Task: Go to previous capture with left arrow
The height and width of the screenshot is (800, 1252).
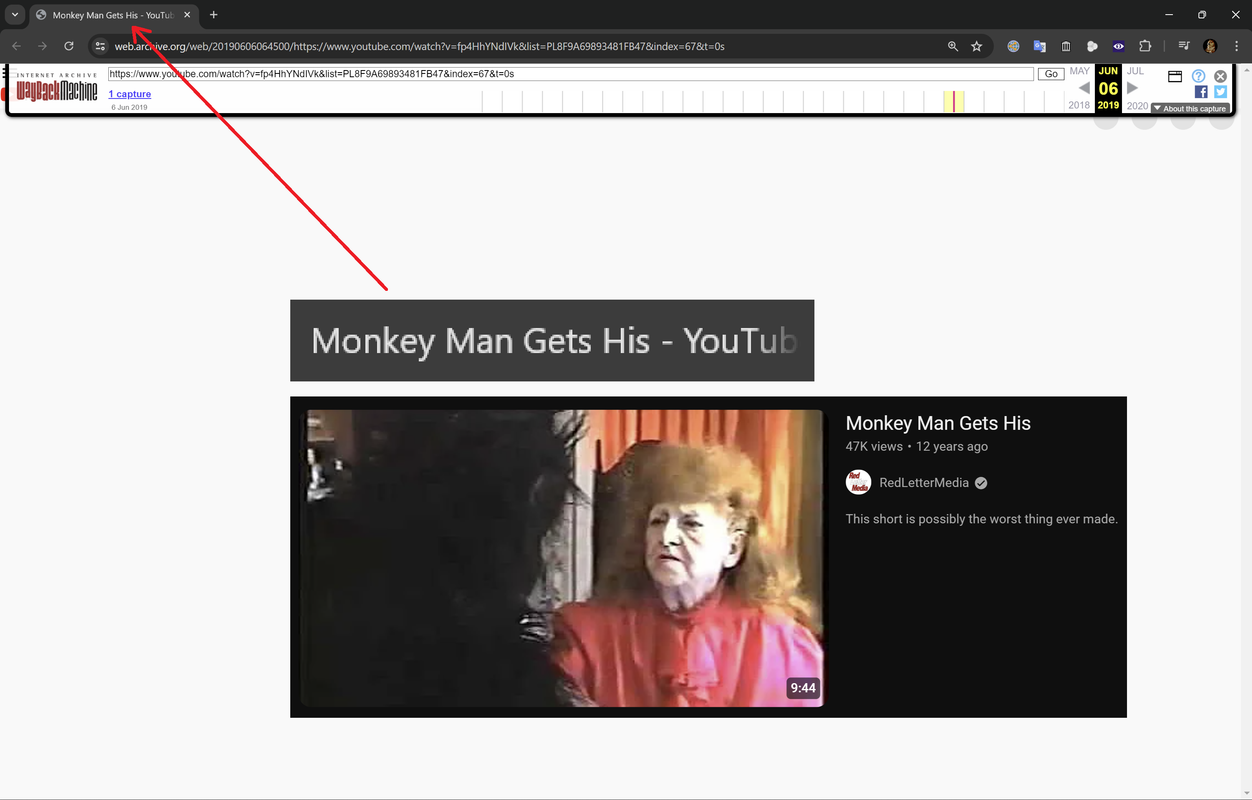Action: pyautogui.click(x=1084, y=88)
